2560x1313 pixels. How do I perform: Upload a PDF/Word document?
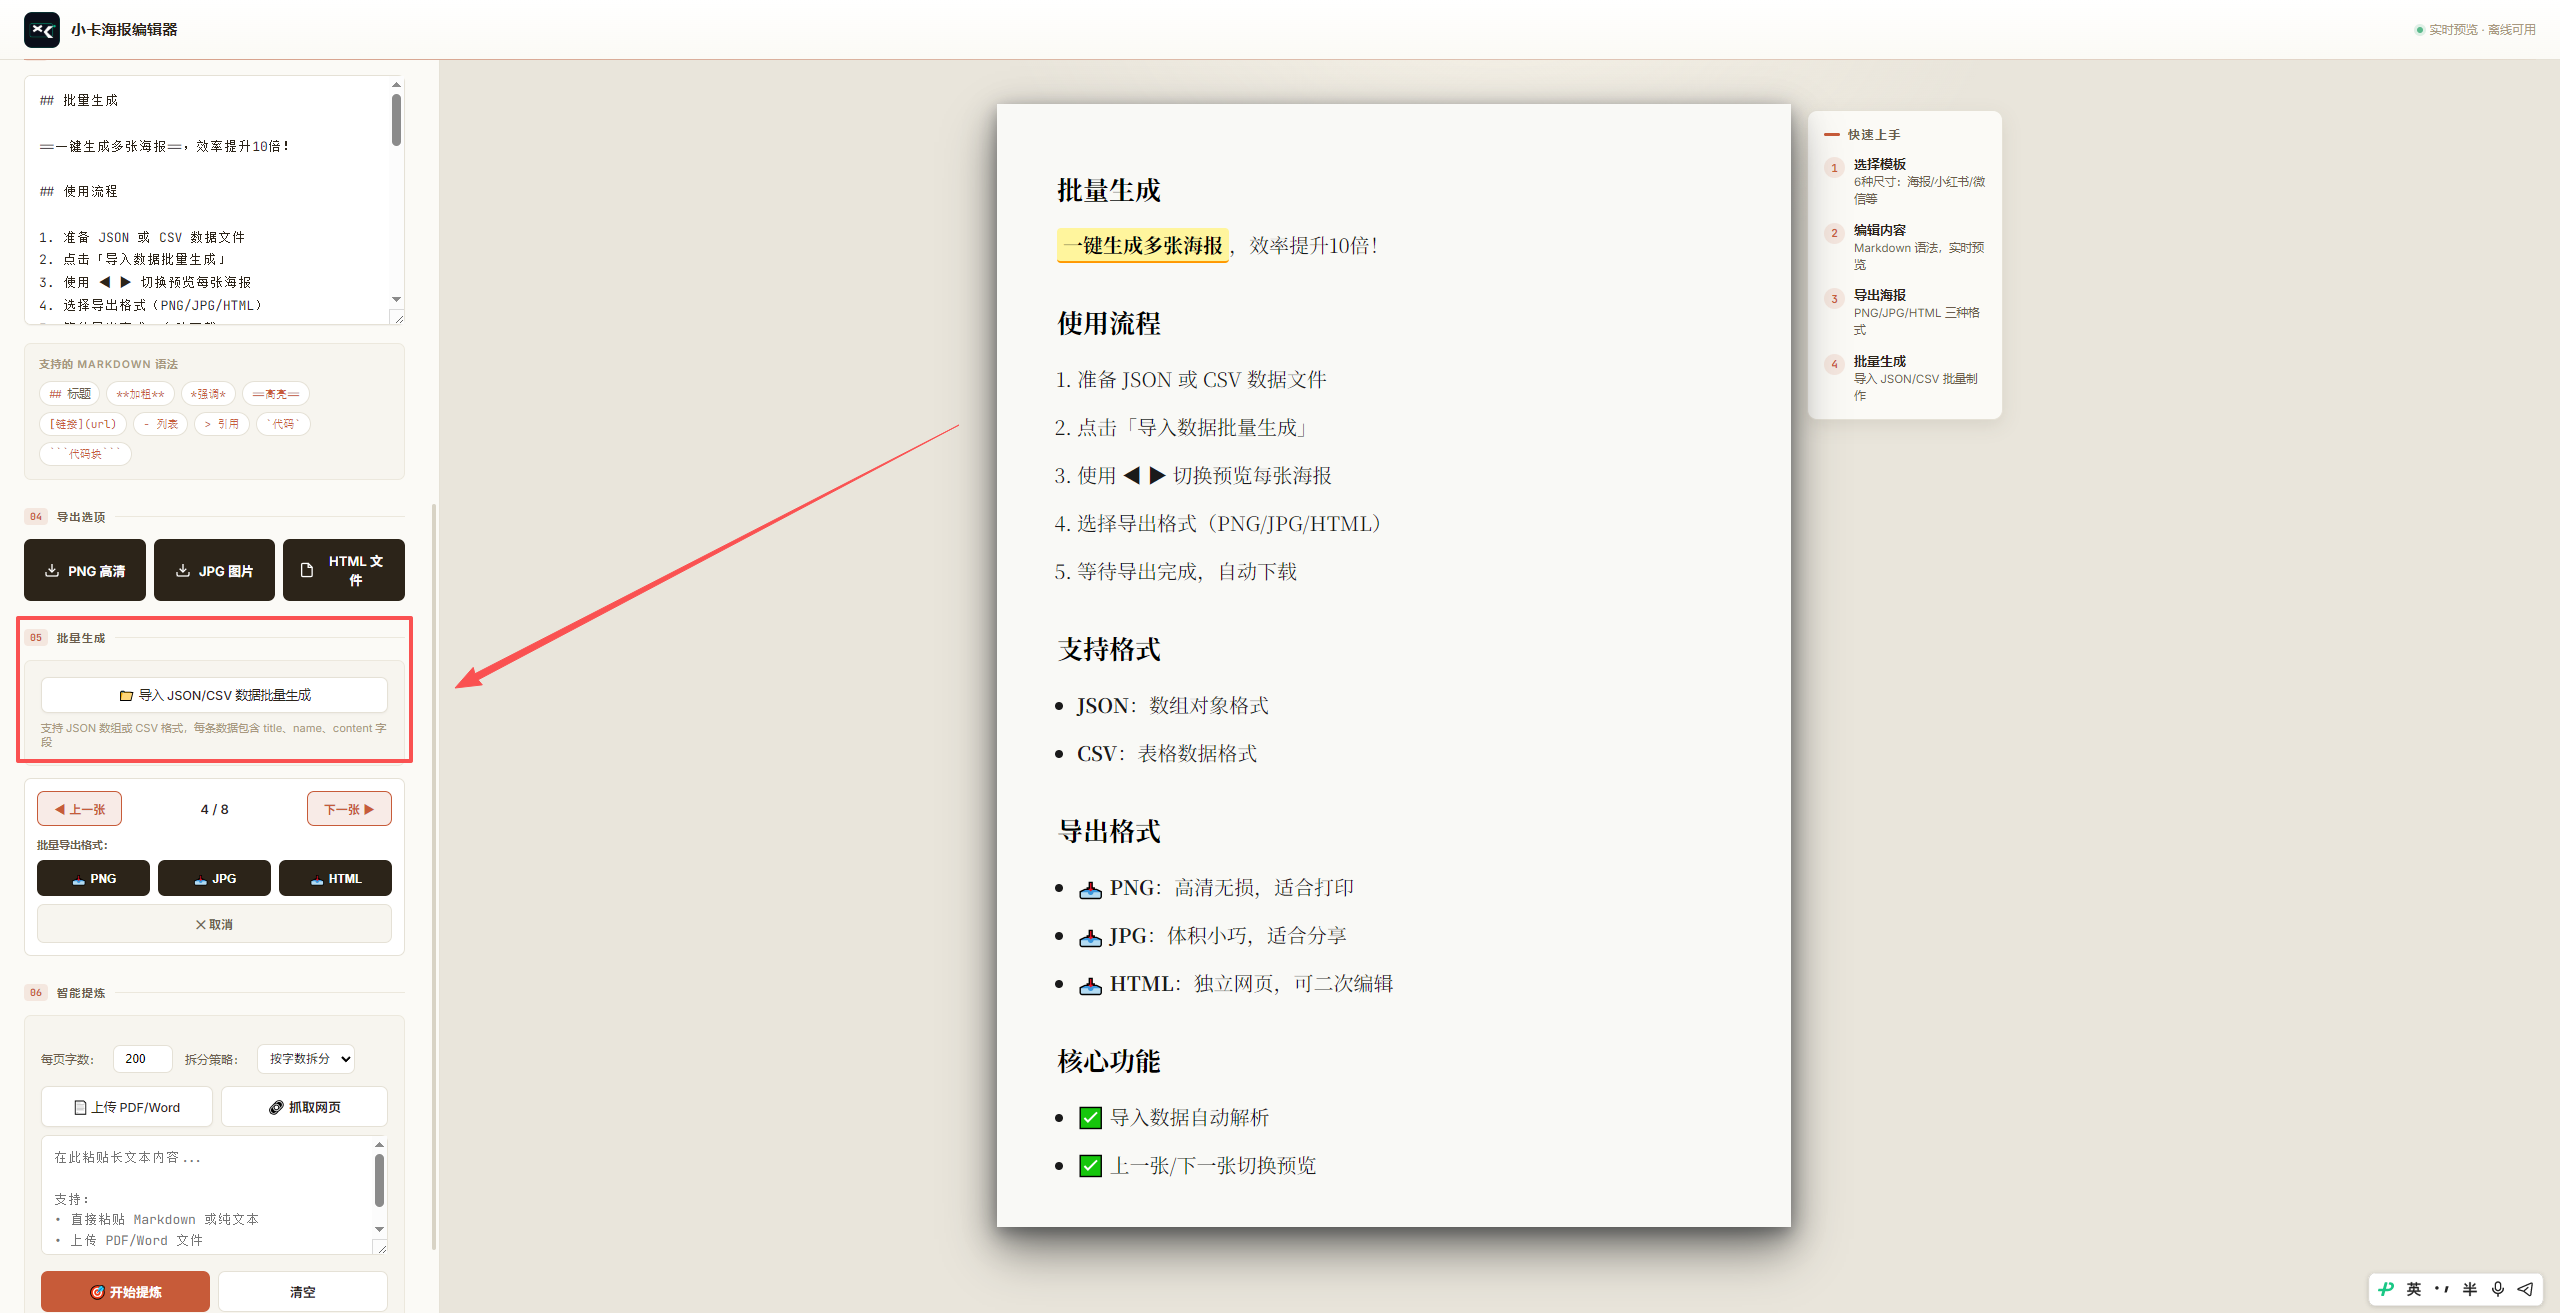point(127,1107)
